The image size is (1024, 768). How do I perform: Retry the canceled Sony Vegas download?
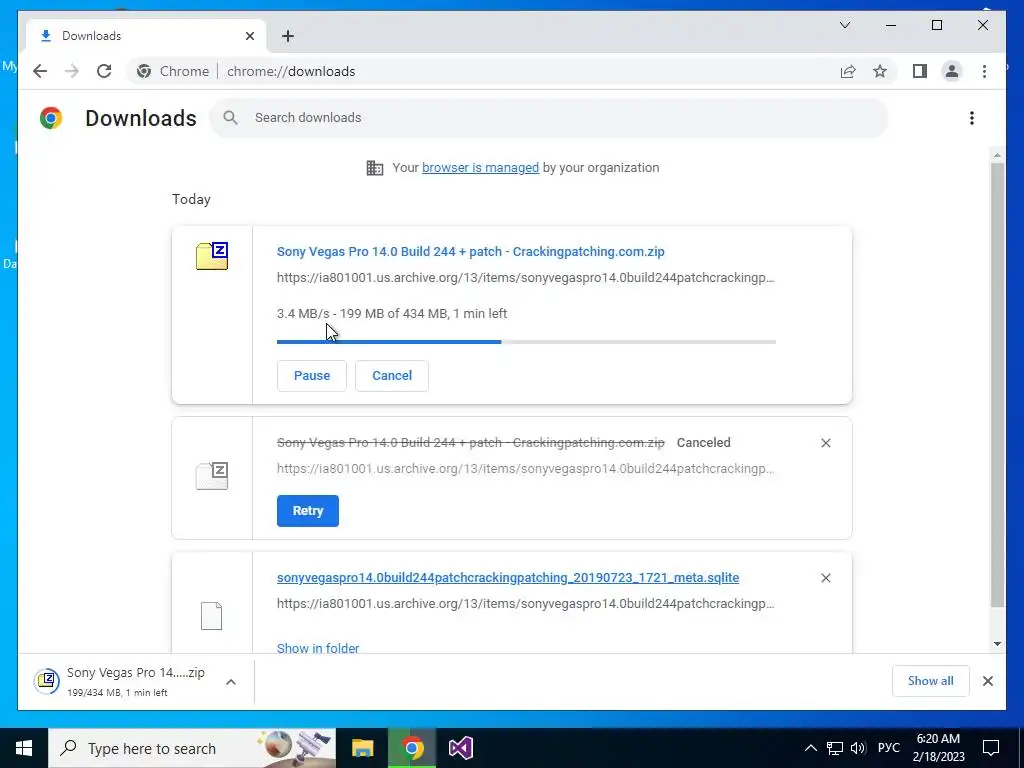point(308,511)
